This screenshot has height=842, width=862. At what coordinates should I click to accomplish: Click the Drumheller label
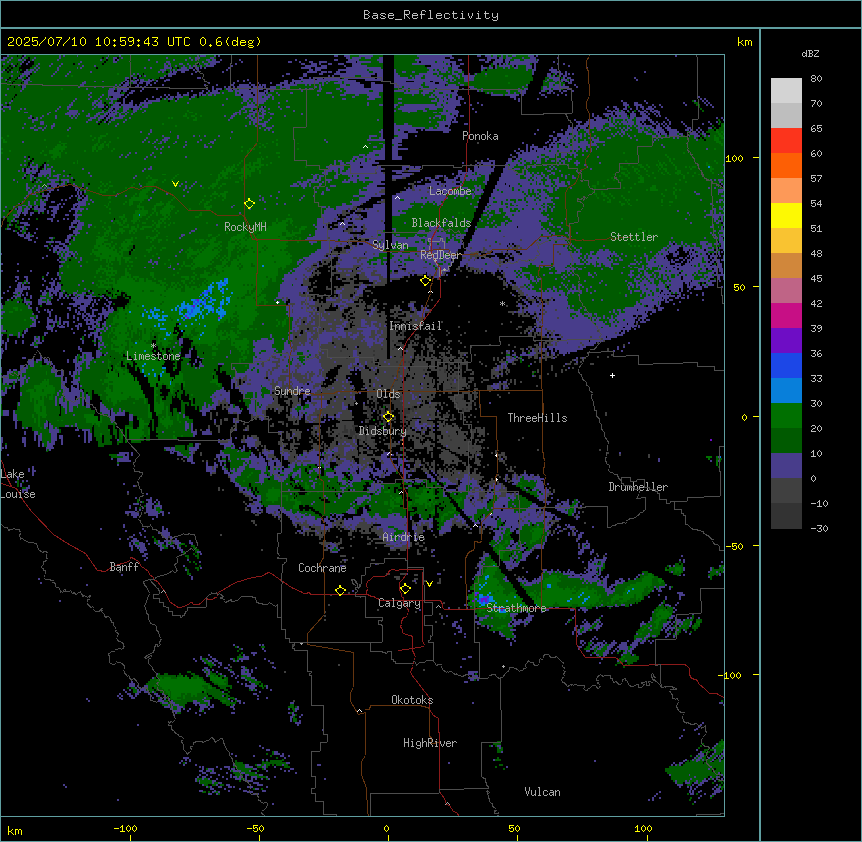(638, 487)
